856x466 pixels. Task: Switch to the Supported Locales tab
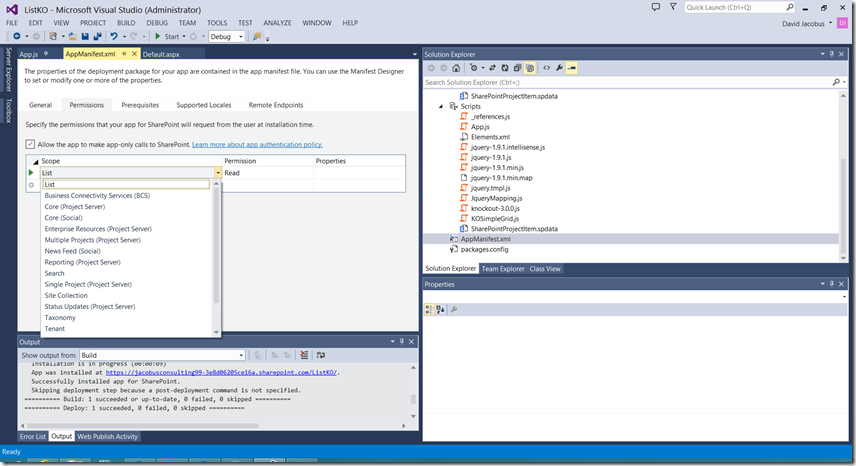pos(204,105)
